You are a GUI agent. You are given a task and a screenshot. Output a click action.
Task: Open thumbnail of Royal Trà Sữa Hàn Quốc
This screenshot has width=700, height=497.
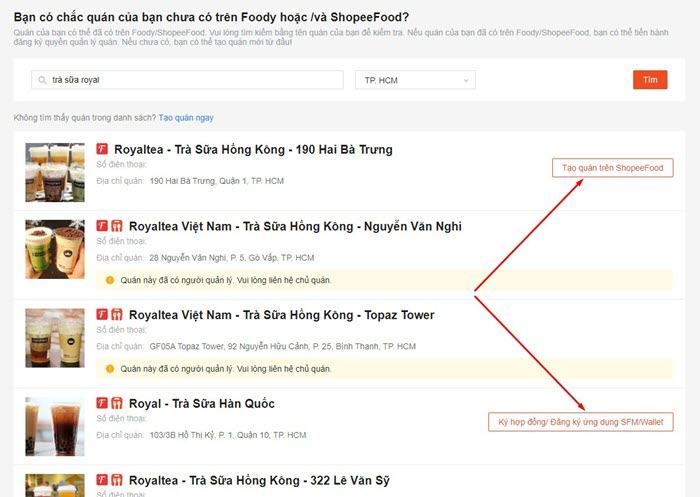pyautogui.click(x=55, y=426)
